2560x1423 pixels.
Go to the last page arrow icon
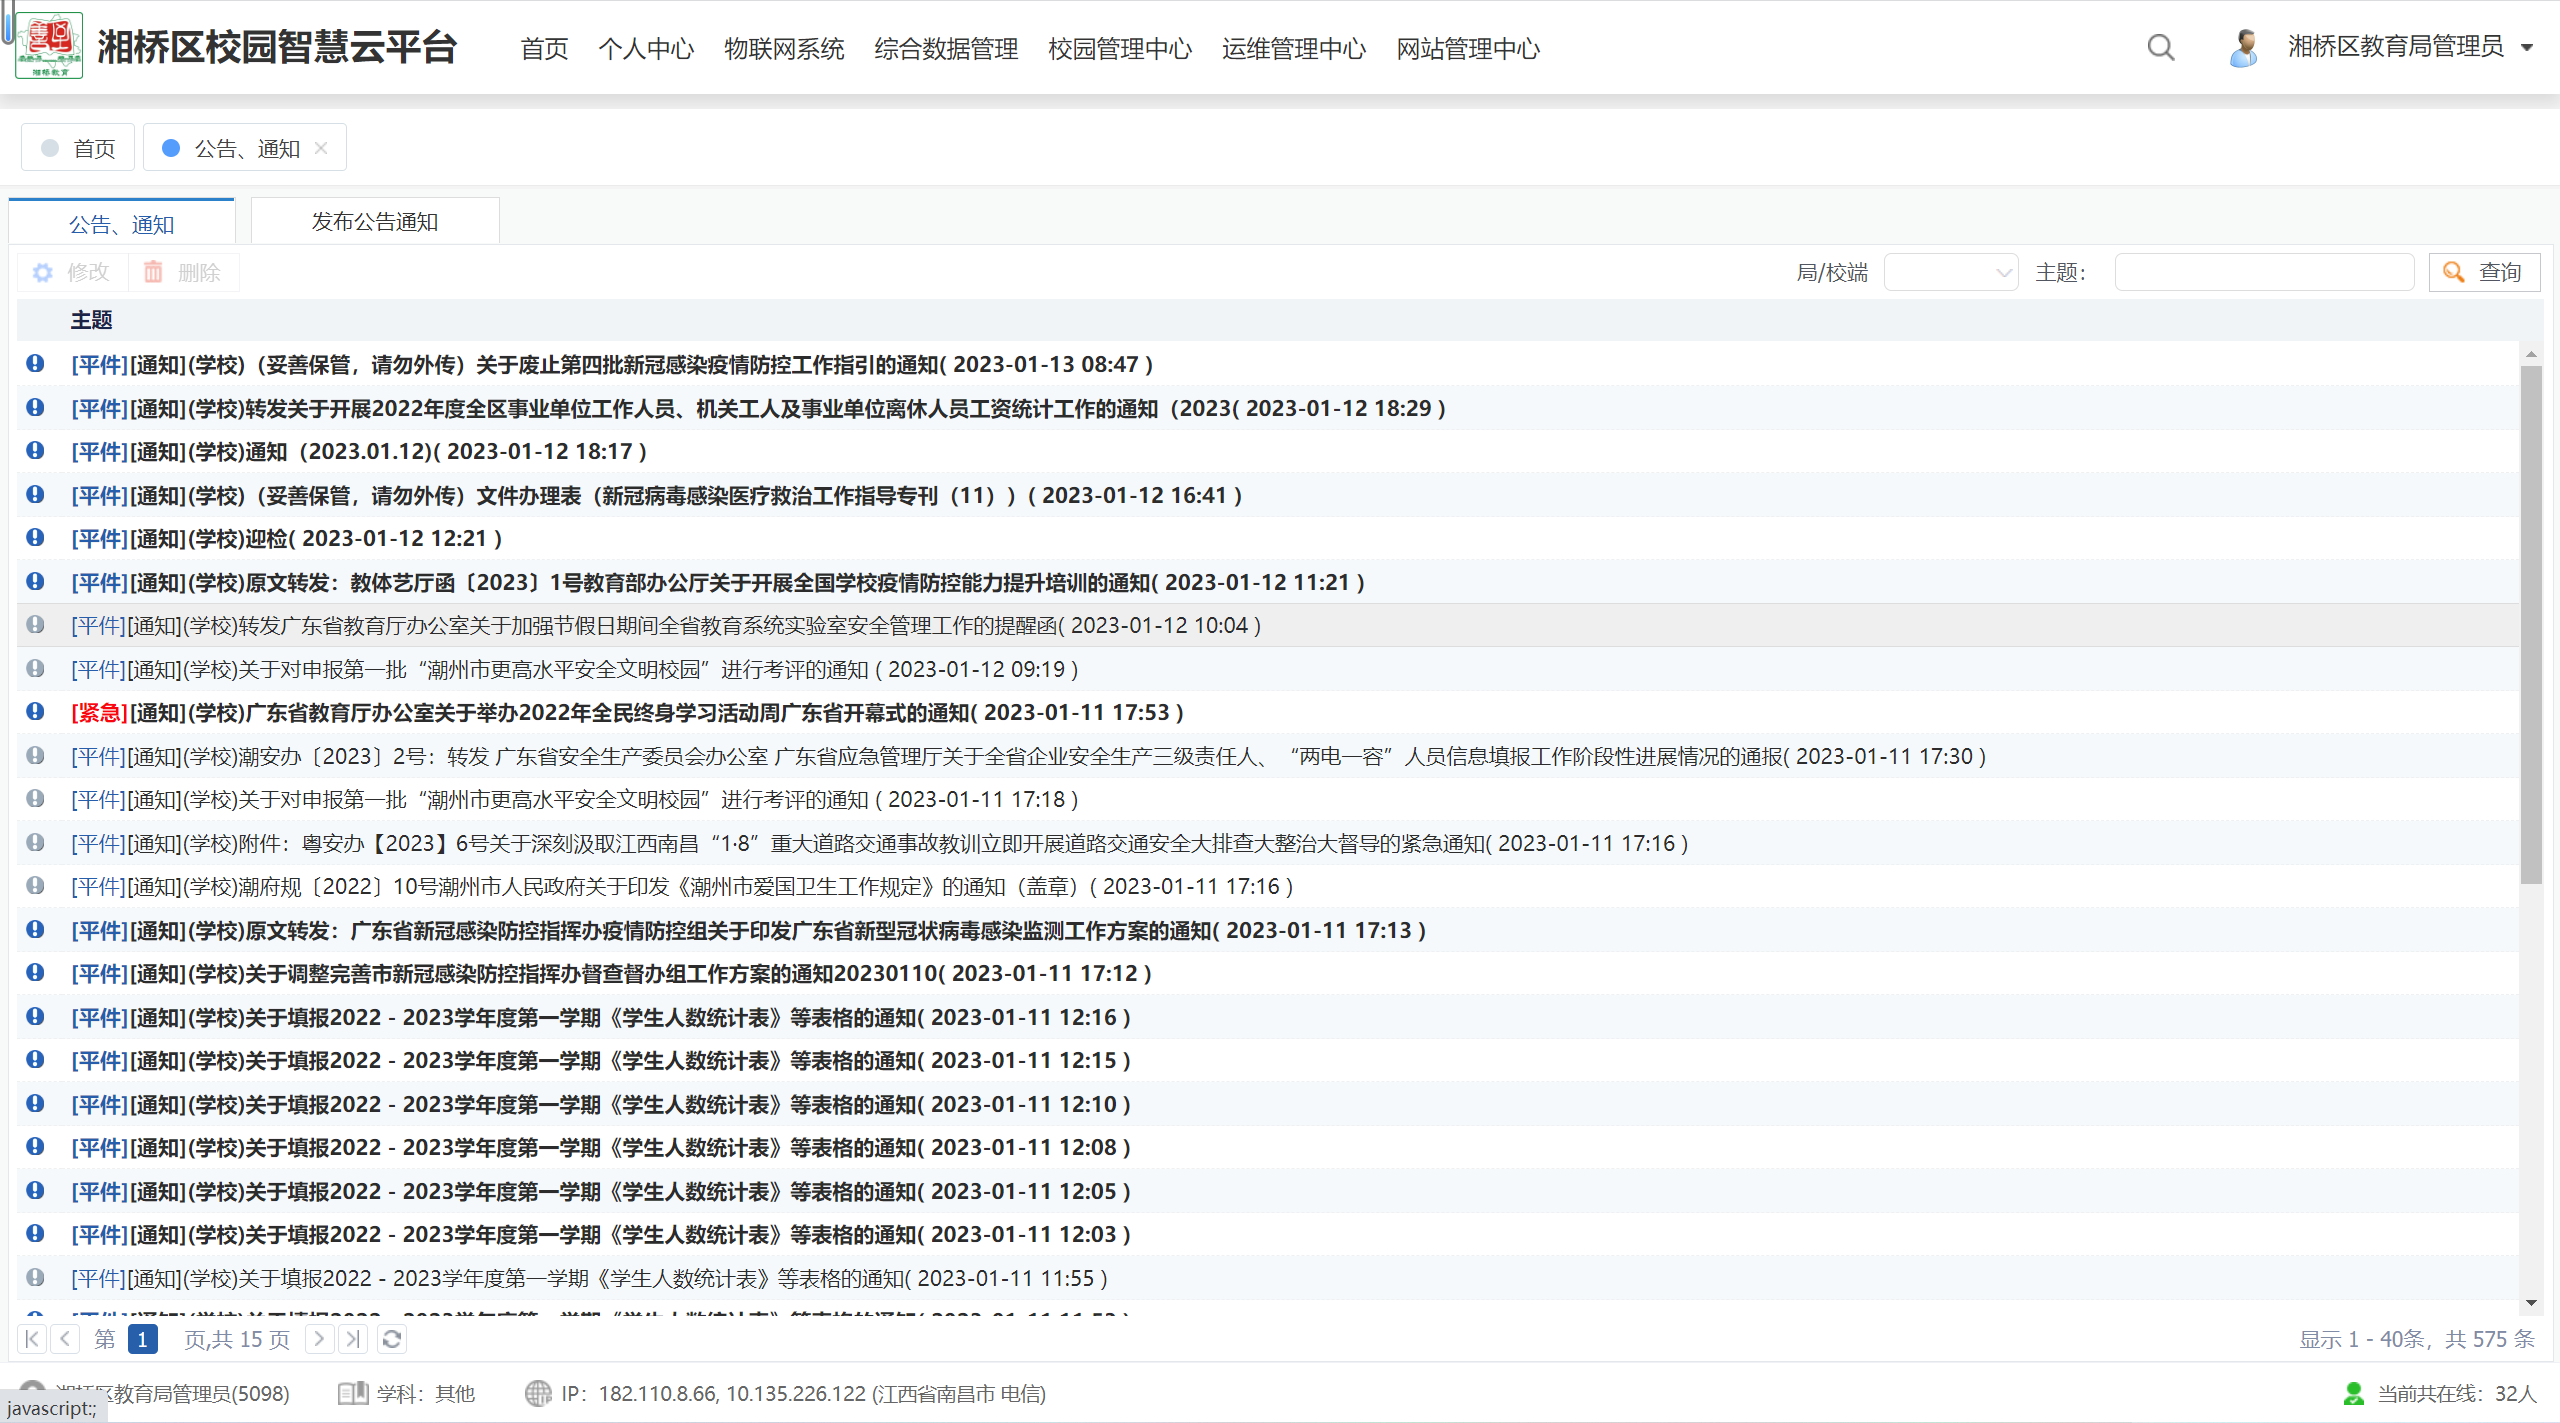(x=353, y=1339)
